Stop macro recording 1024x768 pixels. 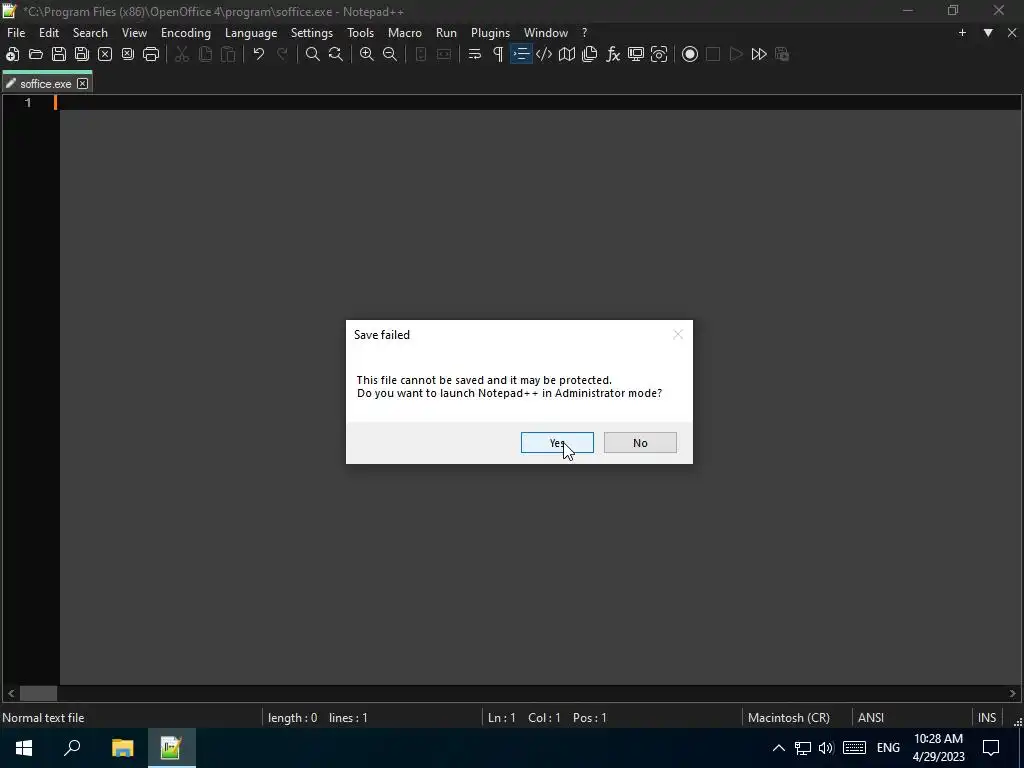pos(713,54)
